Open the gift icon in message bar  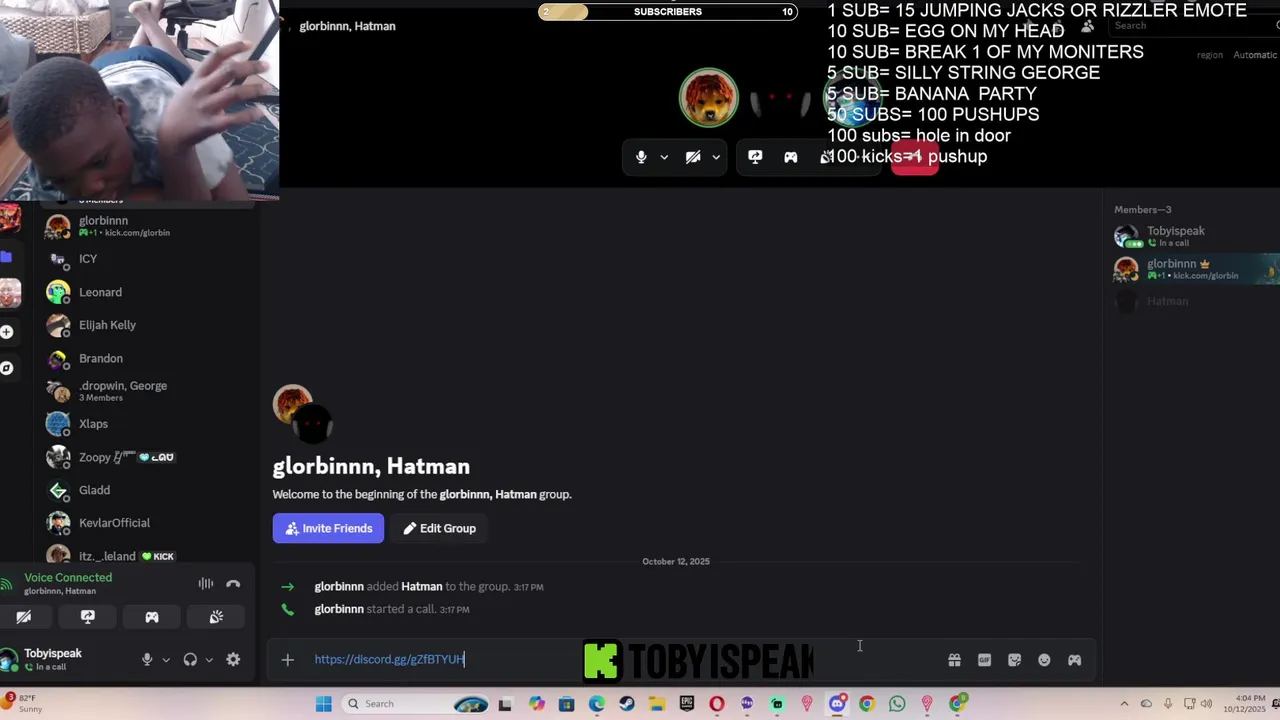954,660
